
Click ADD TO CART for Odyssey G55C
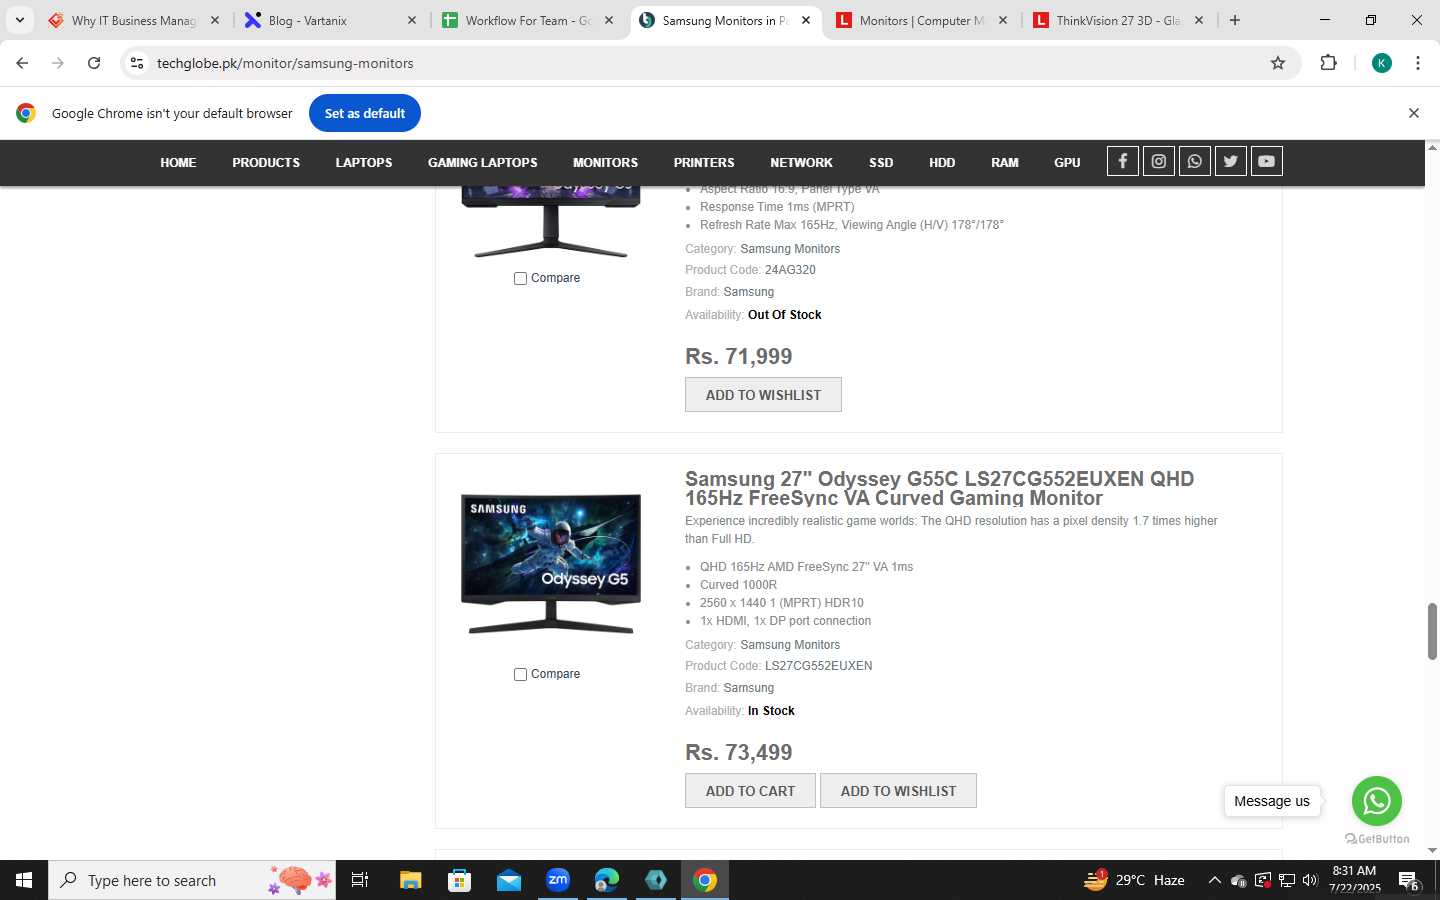750,790
